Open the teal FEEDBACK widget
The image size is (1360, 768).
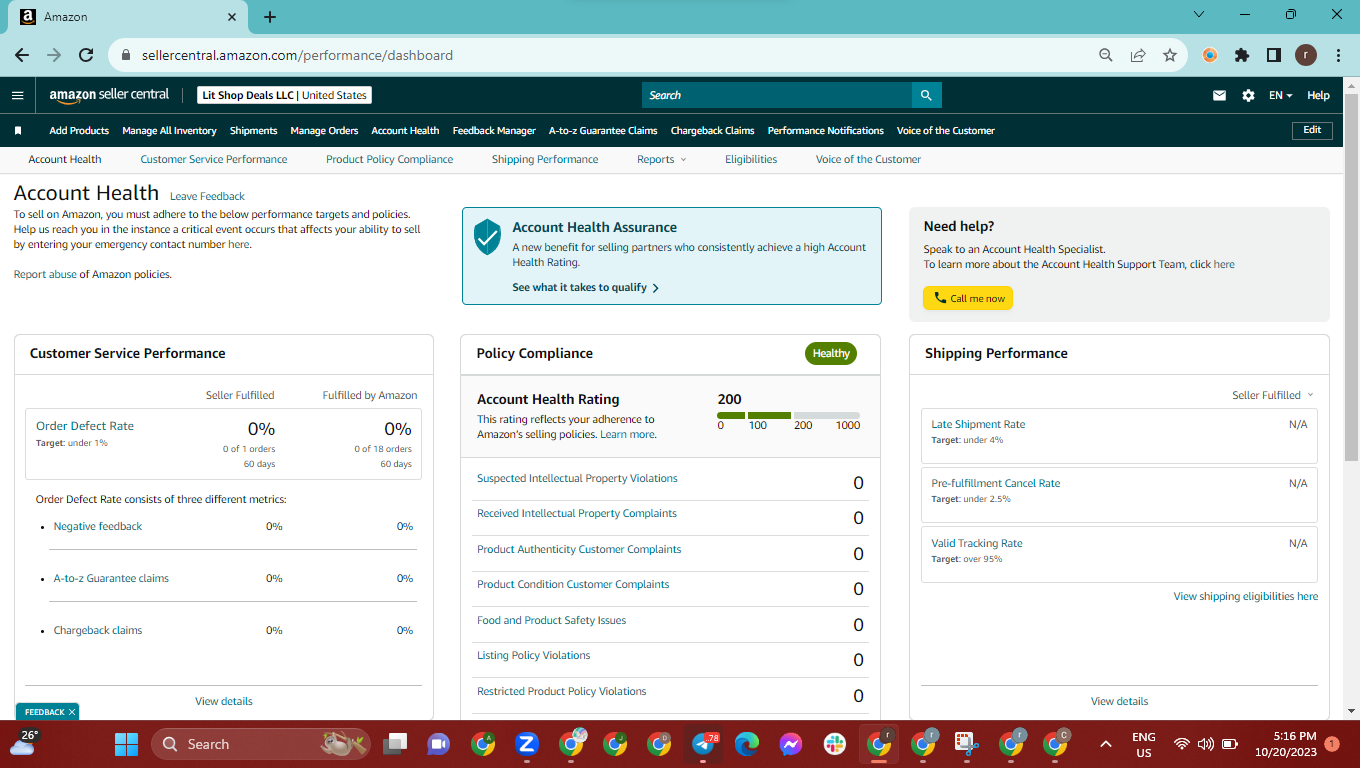coord(46,712)
